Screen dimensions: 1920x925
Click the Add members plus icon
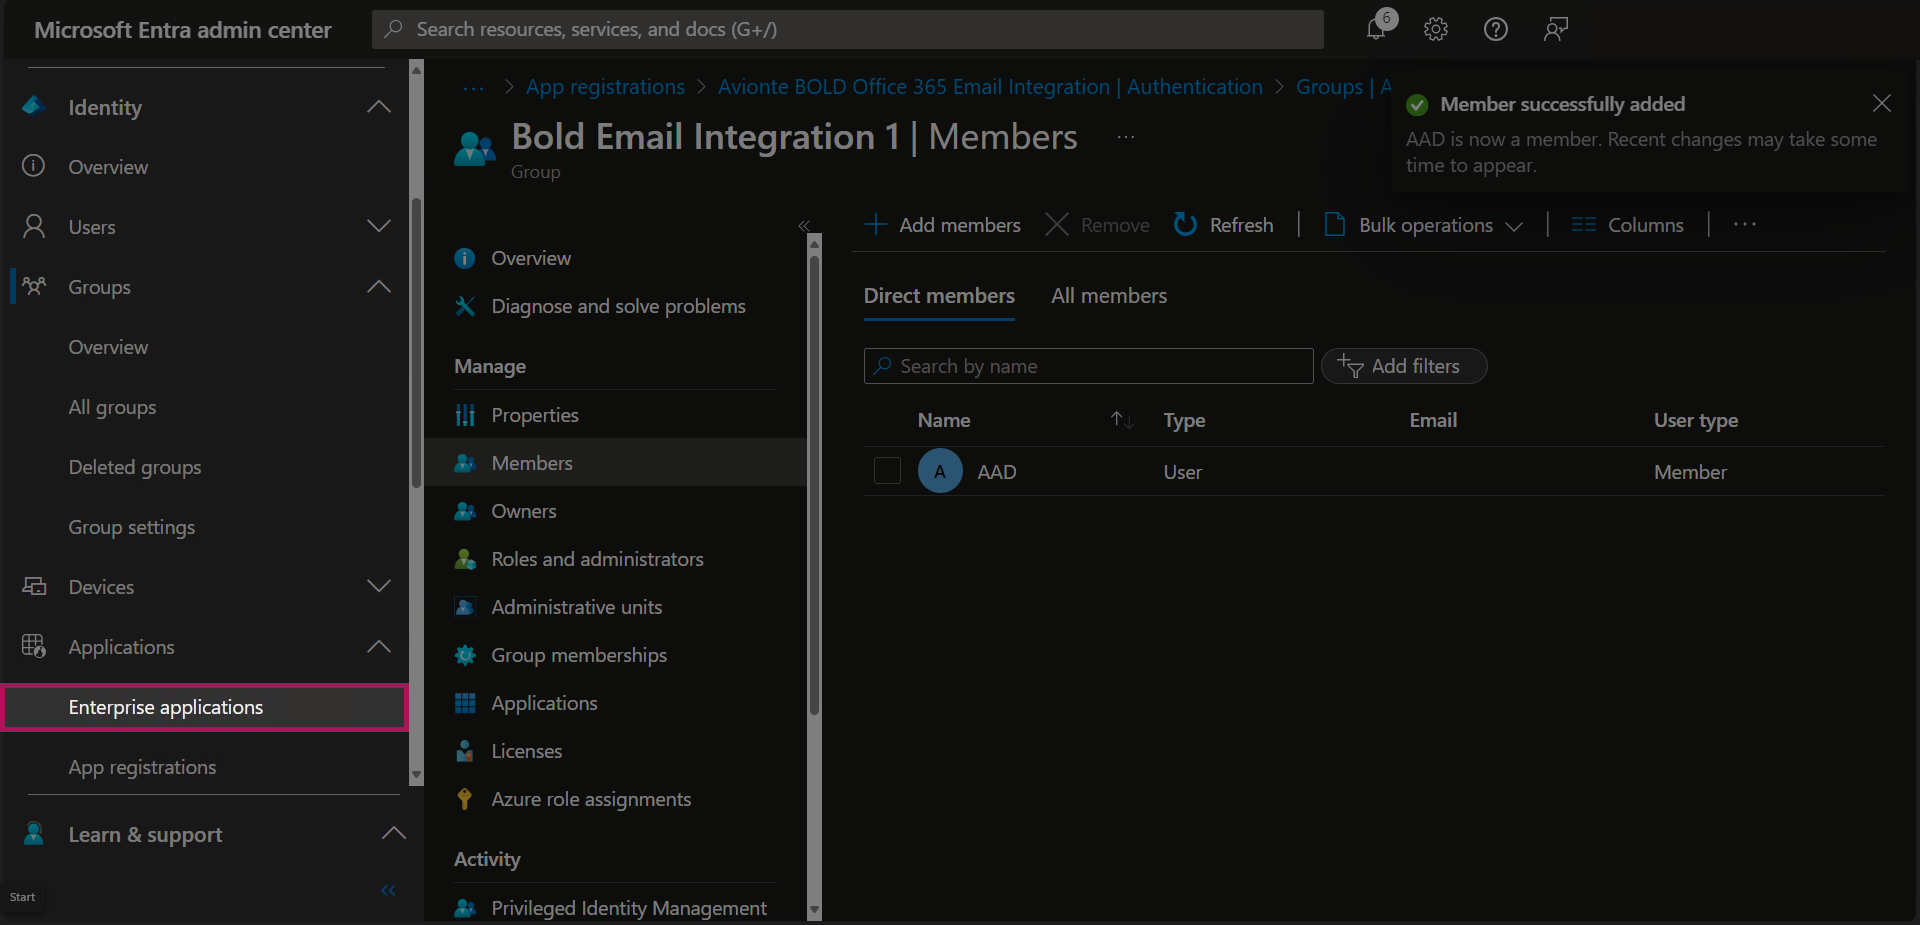click(876, 224)
